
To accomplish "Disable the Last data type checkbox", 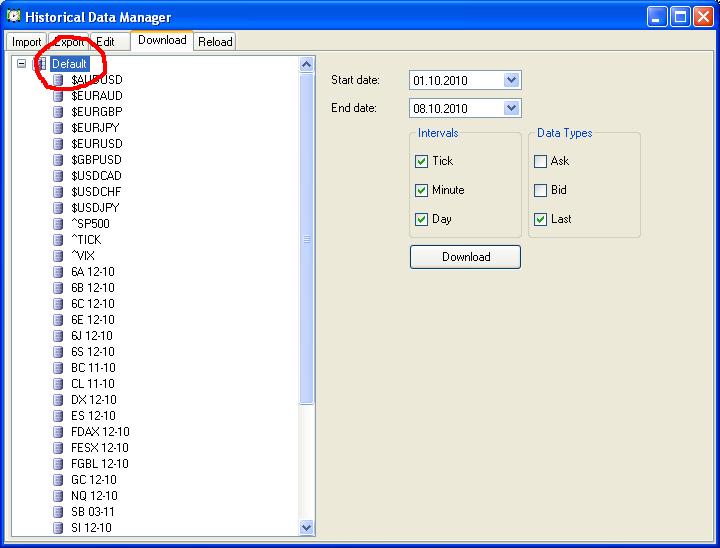I will coord(540,219).
